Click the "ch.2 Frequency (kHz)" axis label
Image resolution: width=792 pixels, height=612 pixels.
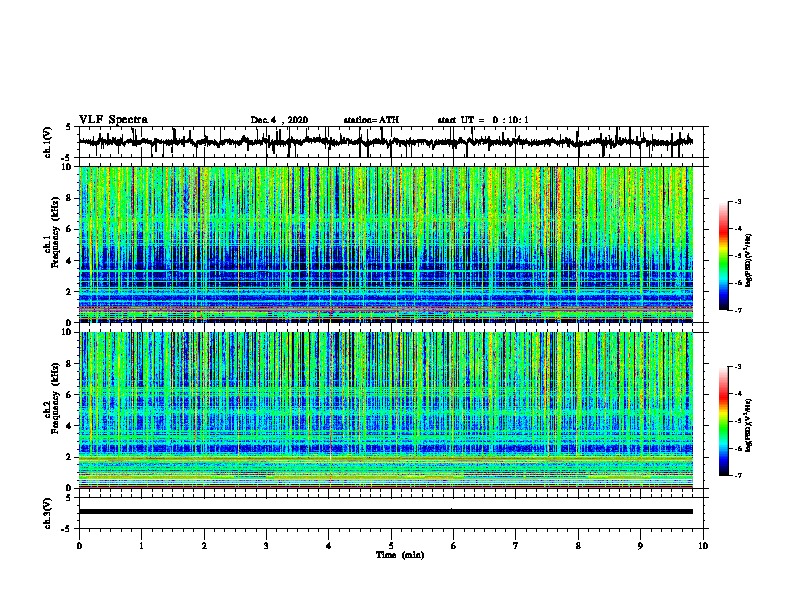pyautogui.click(x=51, y=397)
